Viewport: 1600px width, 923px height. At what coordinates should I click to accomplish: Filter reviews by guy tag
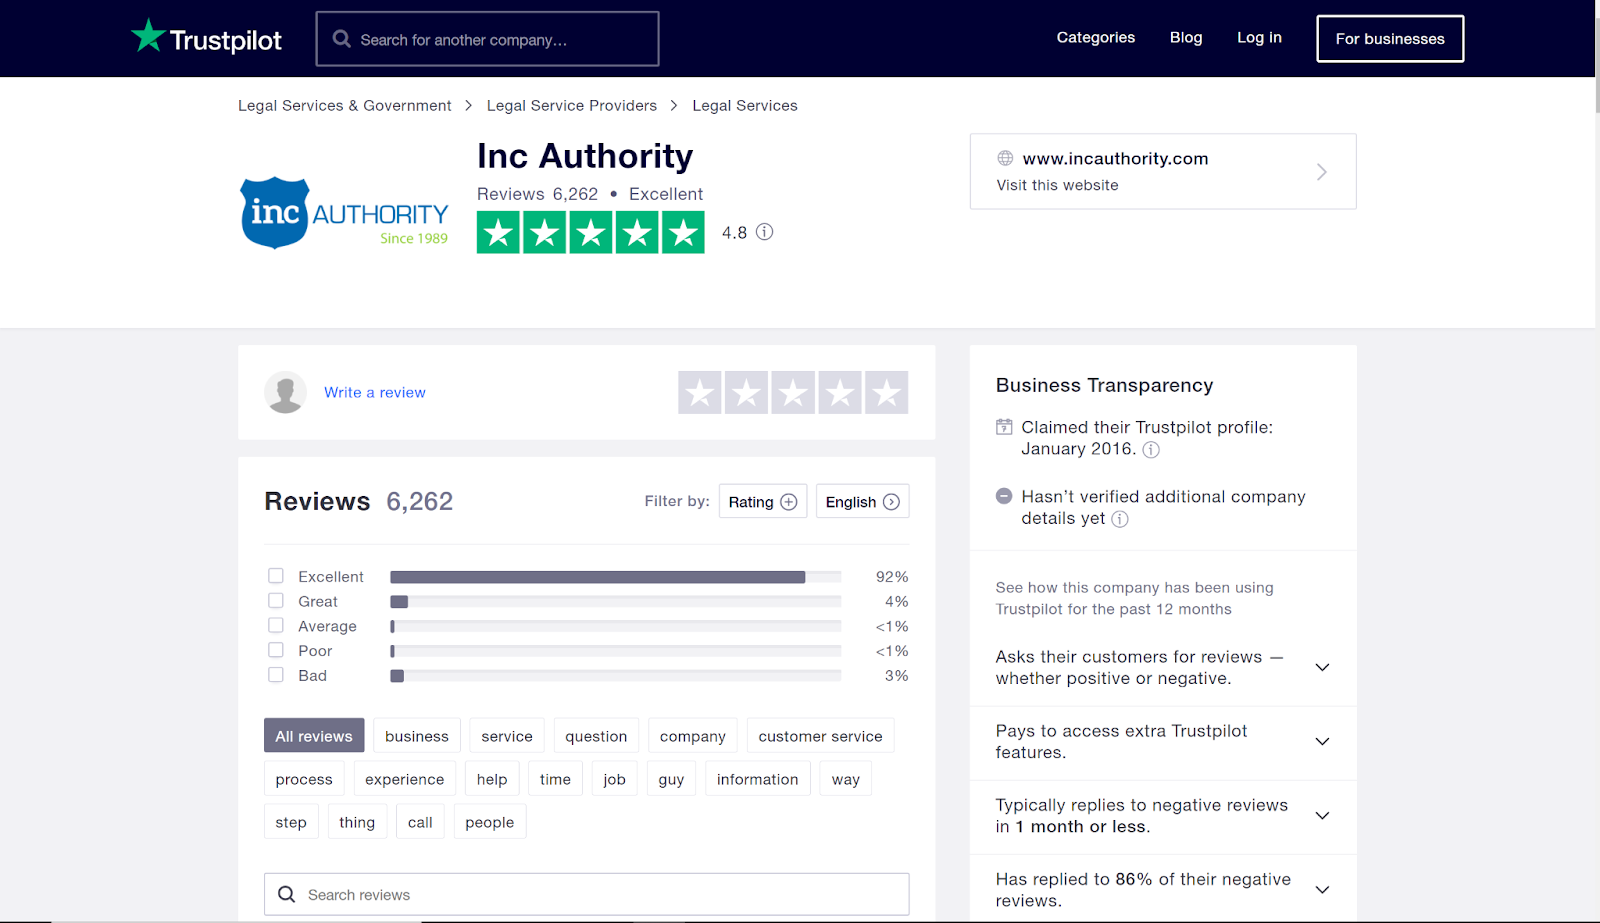tap(671, 779)
